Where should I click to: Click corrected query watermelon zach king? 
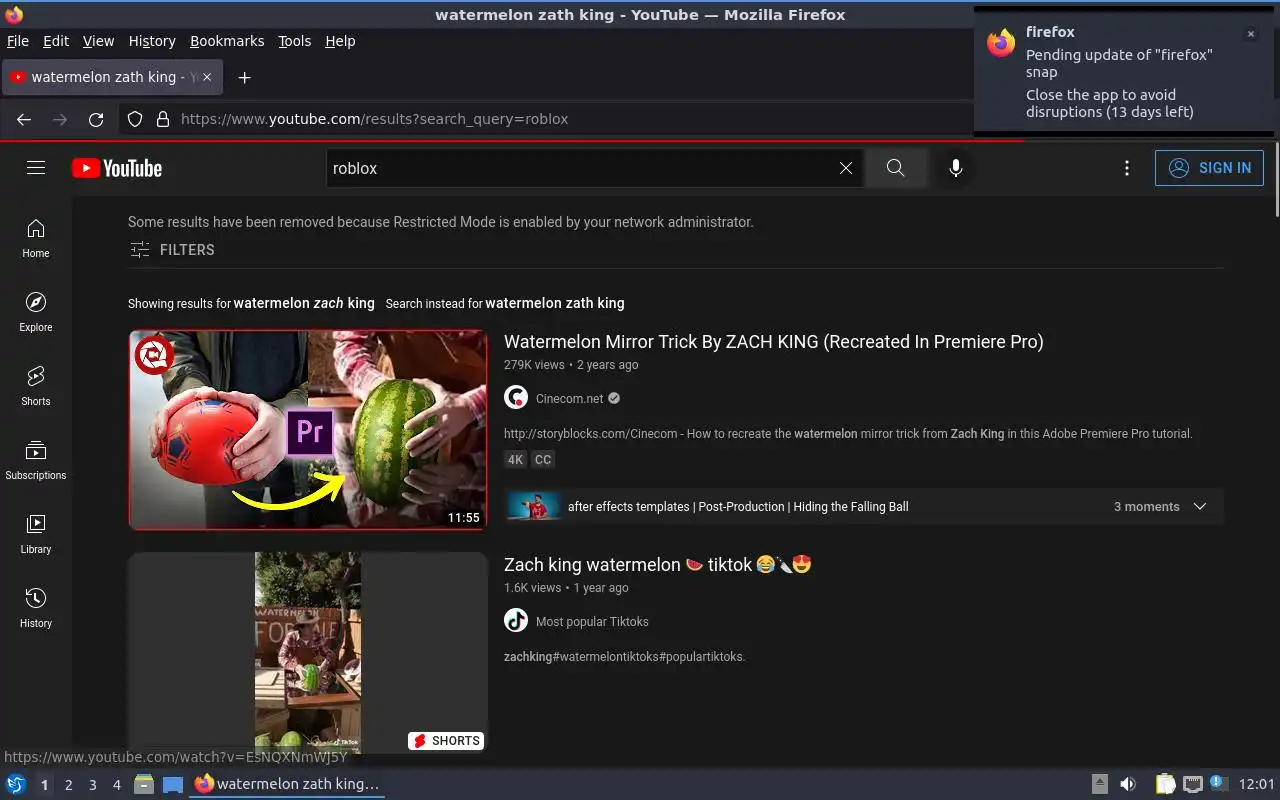[304, 303]
